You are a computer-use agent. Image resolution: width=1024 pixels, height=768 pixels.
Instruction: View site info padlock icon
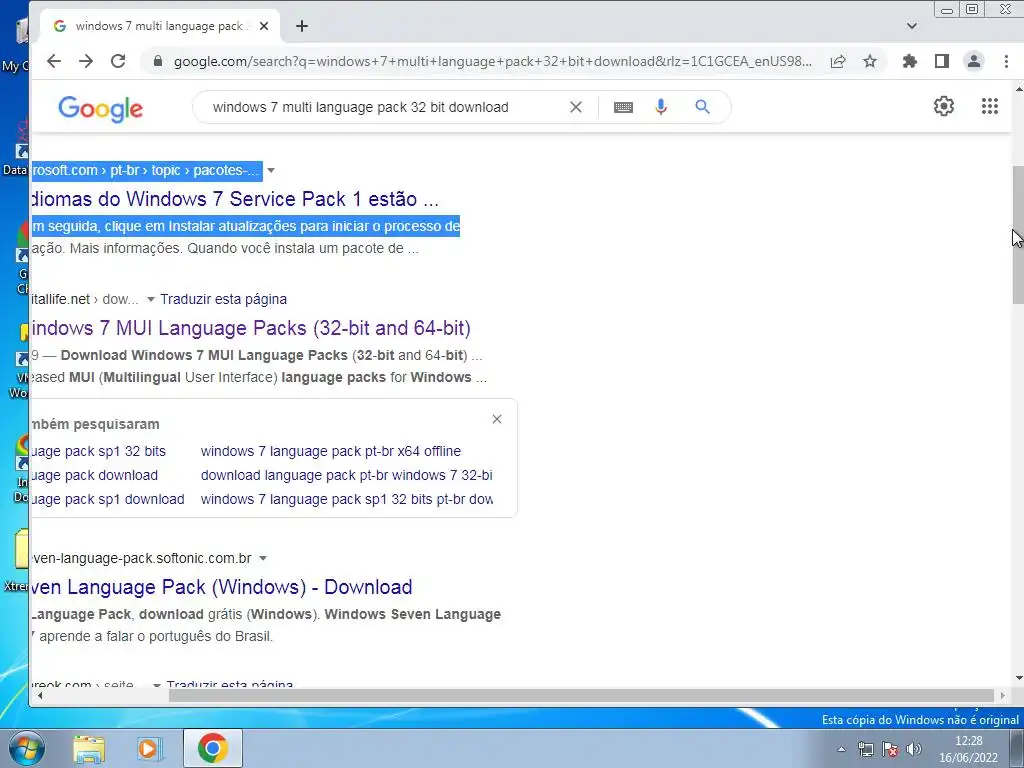pyautogui.click(x=157, y=61)
